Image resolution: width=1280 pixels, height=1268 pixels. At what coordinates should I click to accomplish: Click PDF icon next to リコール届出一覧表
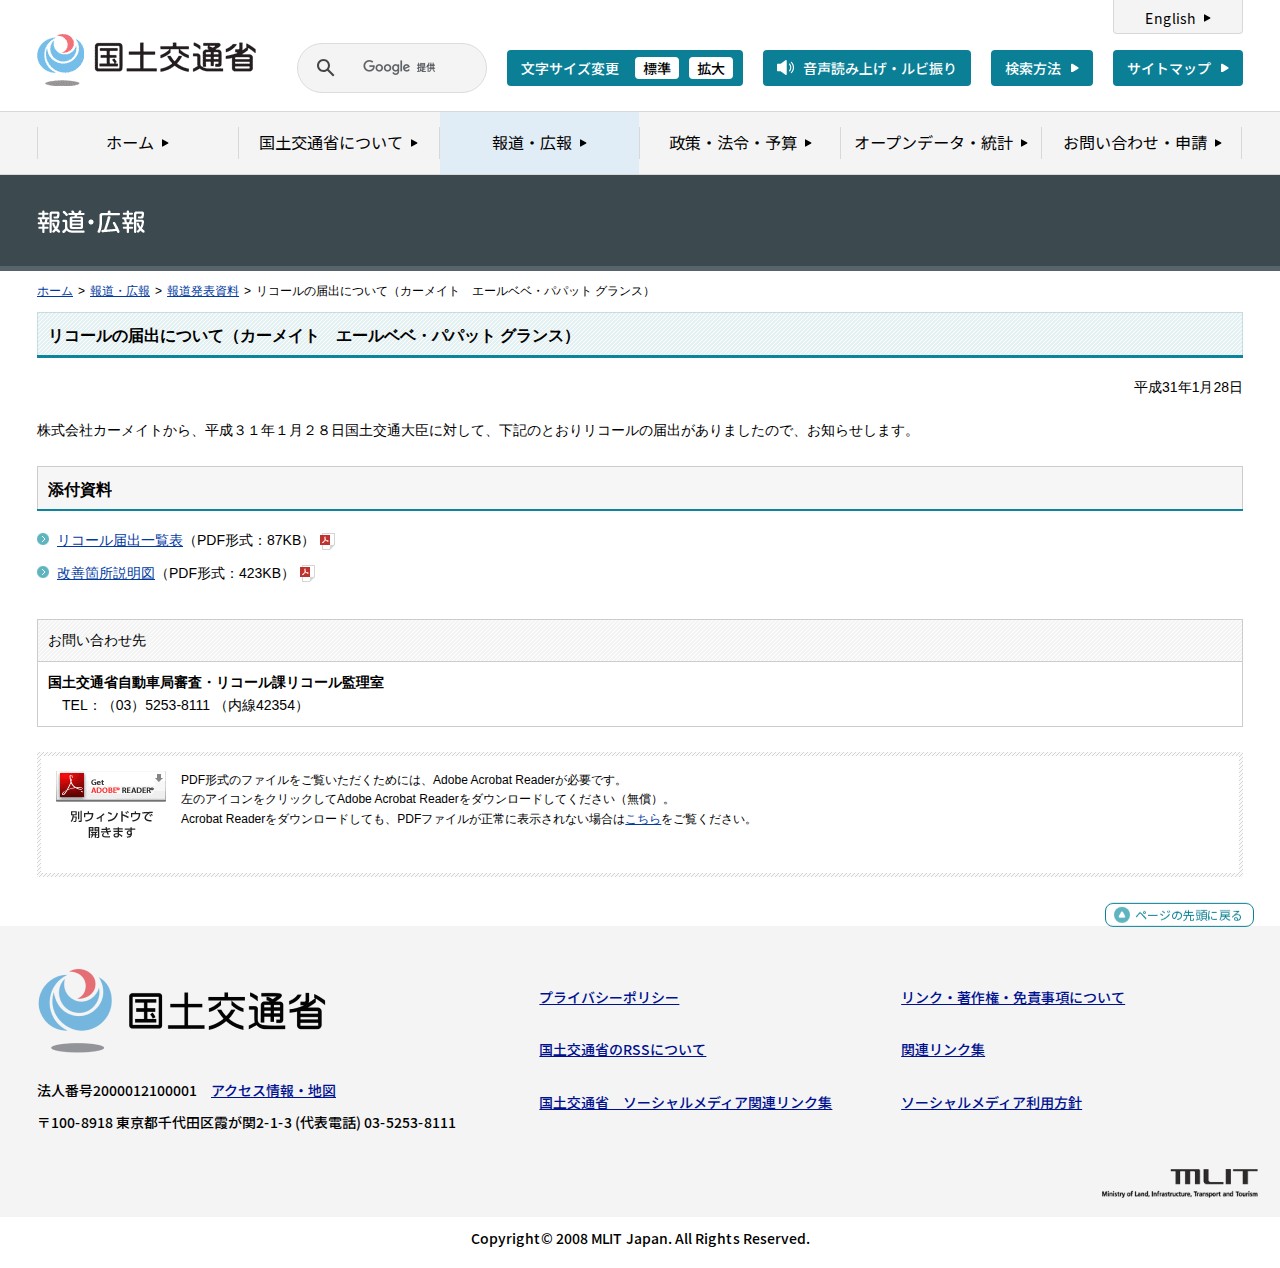326,541
